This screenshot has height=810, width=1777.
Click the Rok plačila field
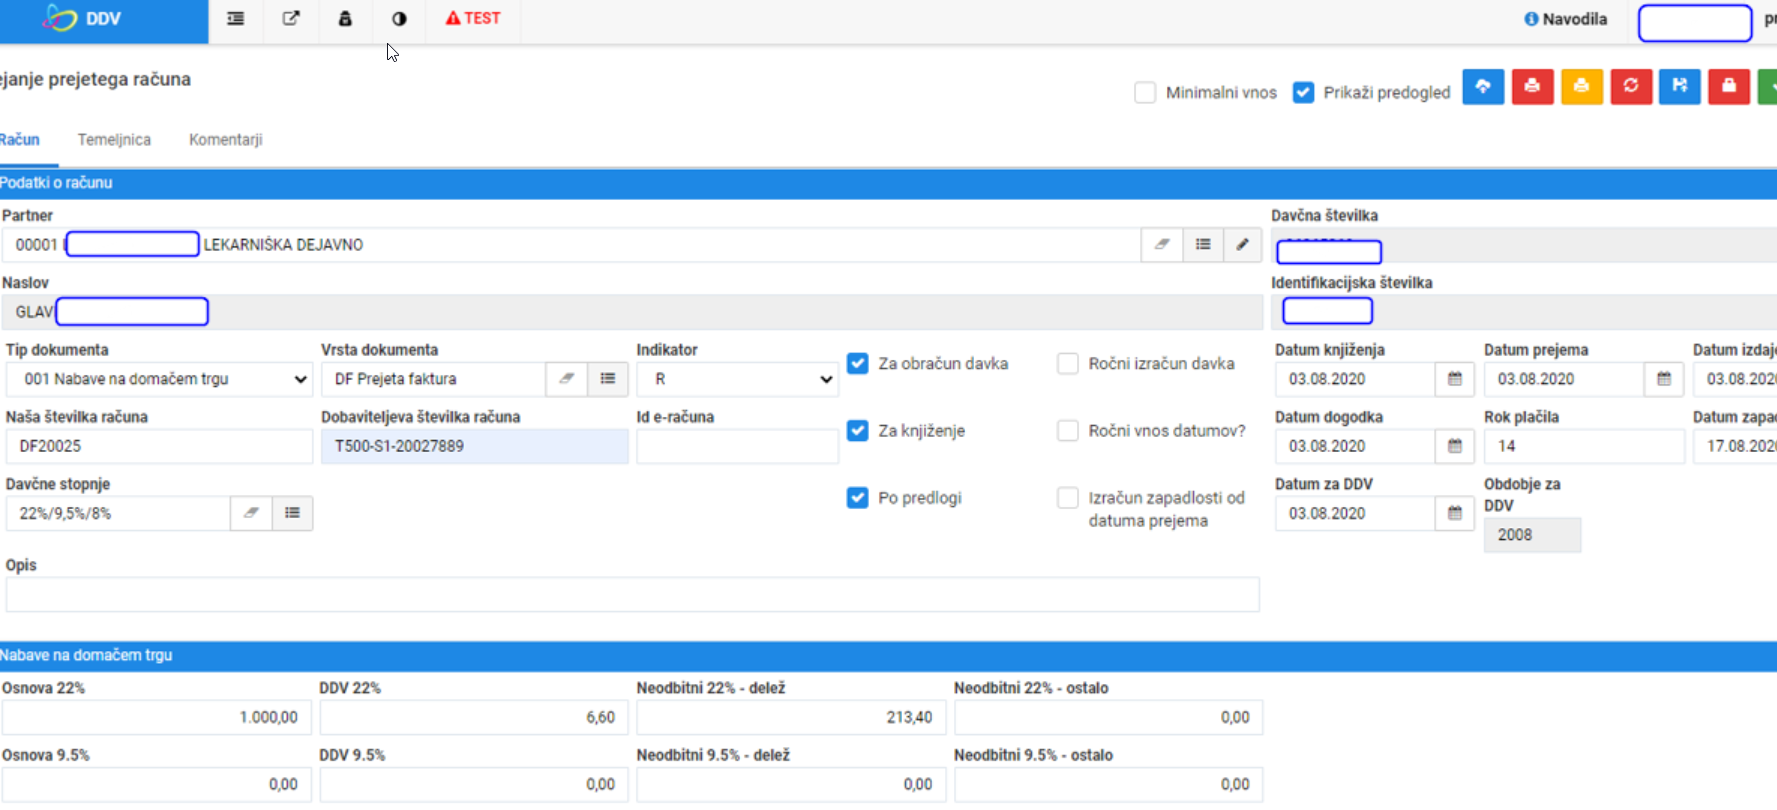(x=1584, y=446)
